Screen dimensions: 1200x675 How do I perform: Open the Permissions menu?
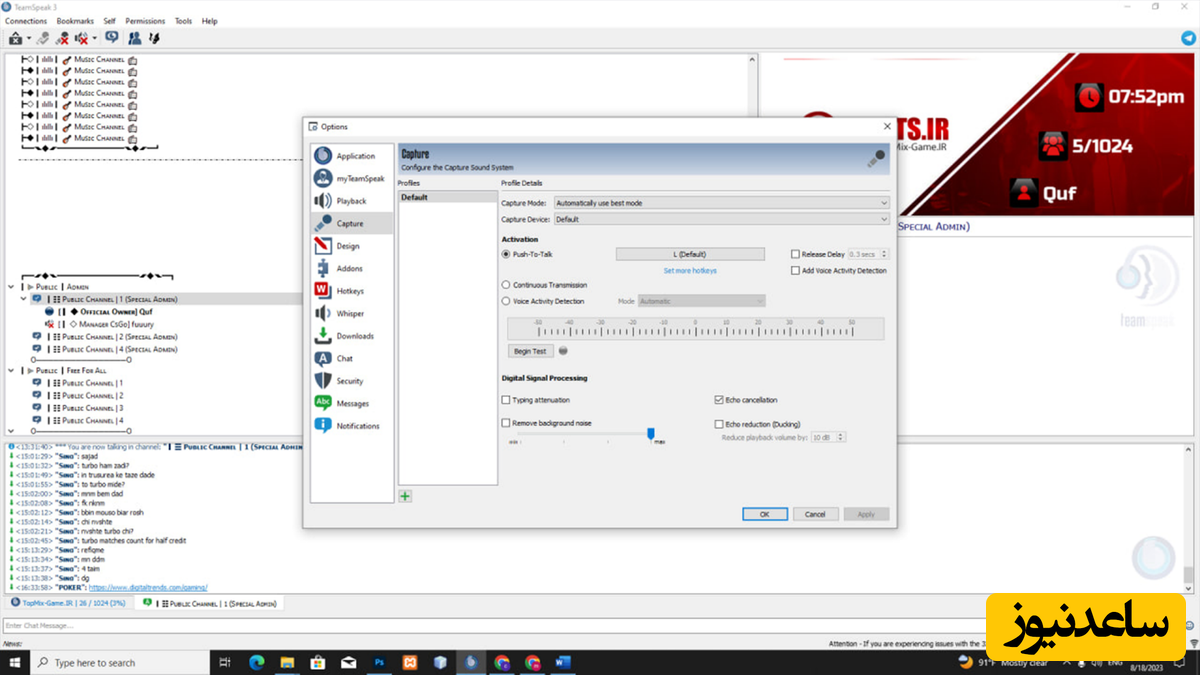[145, 21]
